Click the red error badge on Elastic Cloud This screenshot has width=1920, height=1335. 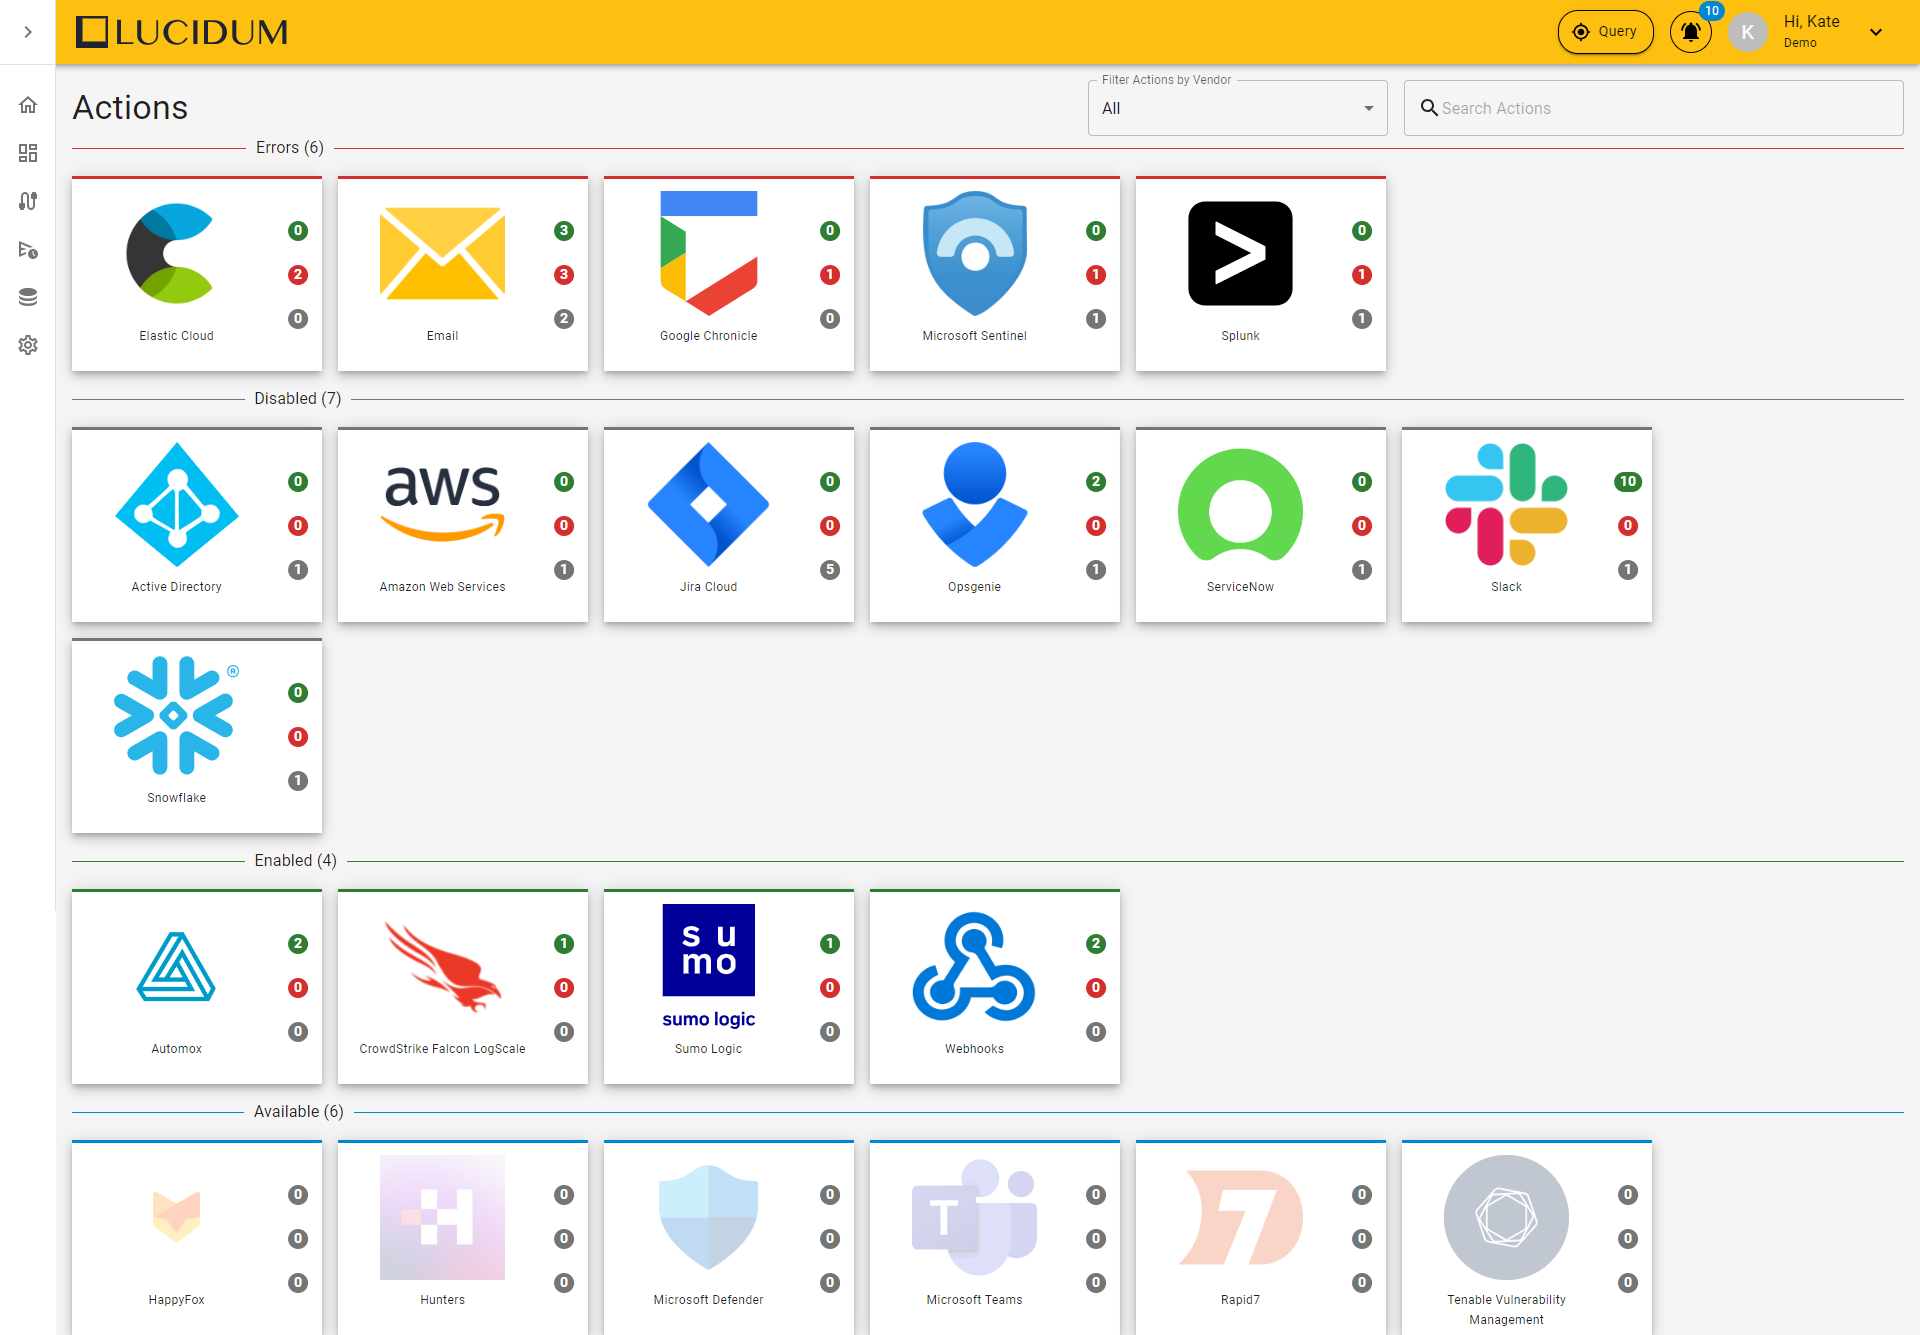(298, 275)
